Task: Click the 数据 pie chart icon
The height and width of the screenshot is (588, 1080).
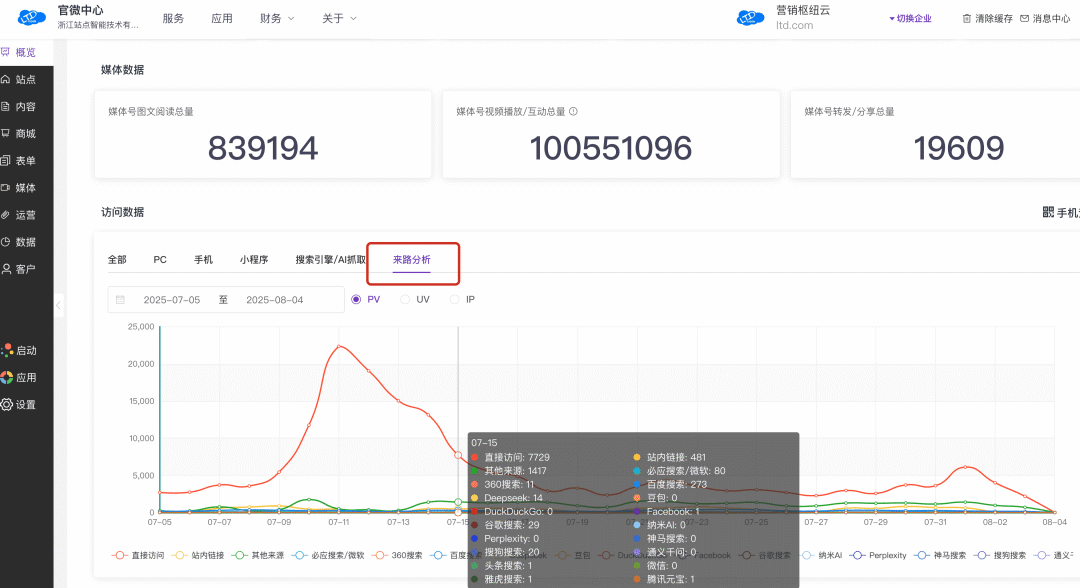Action: pyautogui.click(x=6, y=241)
